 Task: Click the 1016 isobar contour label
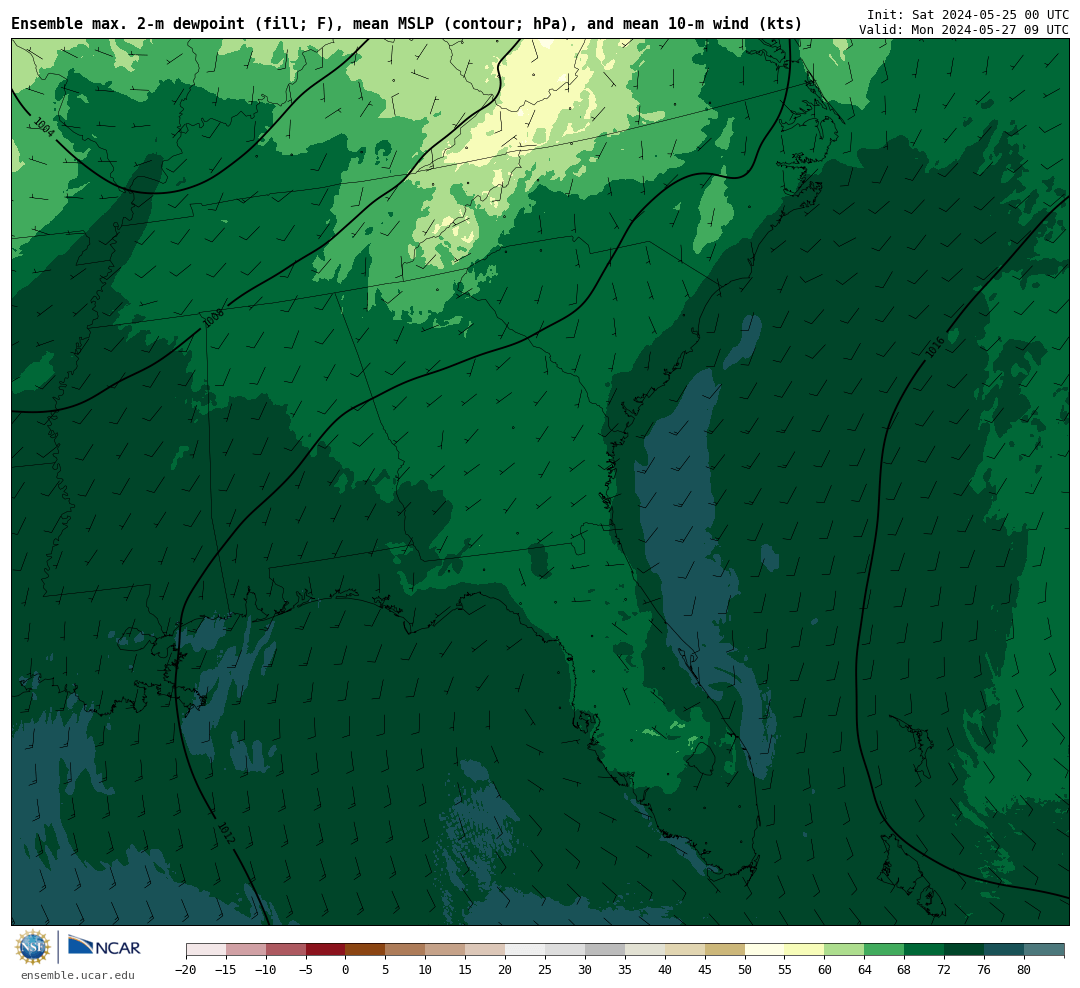pyautogui.click(x=935, y=347)
